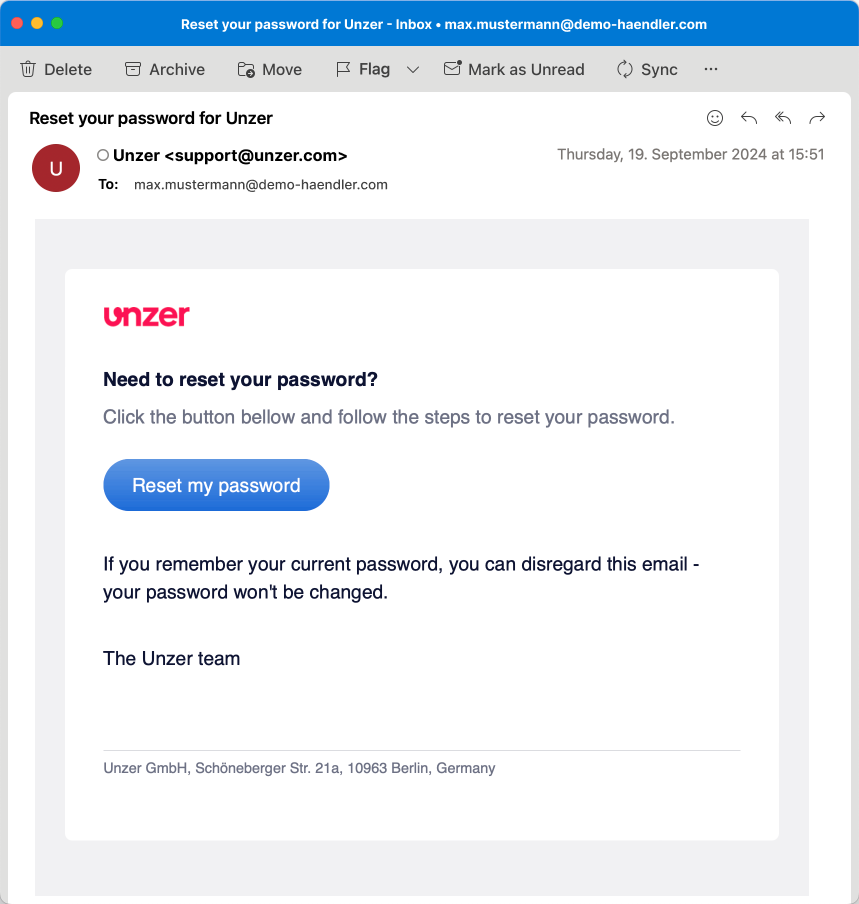The image size is (859, 904).
Task: Click the Sync icon
Action: [x=625, y=69]
